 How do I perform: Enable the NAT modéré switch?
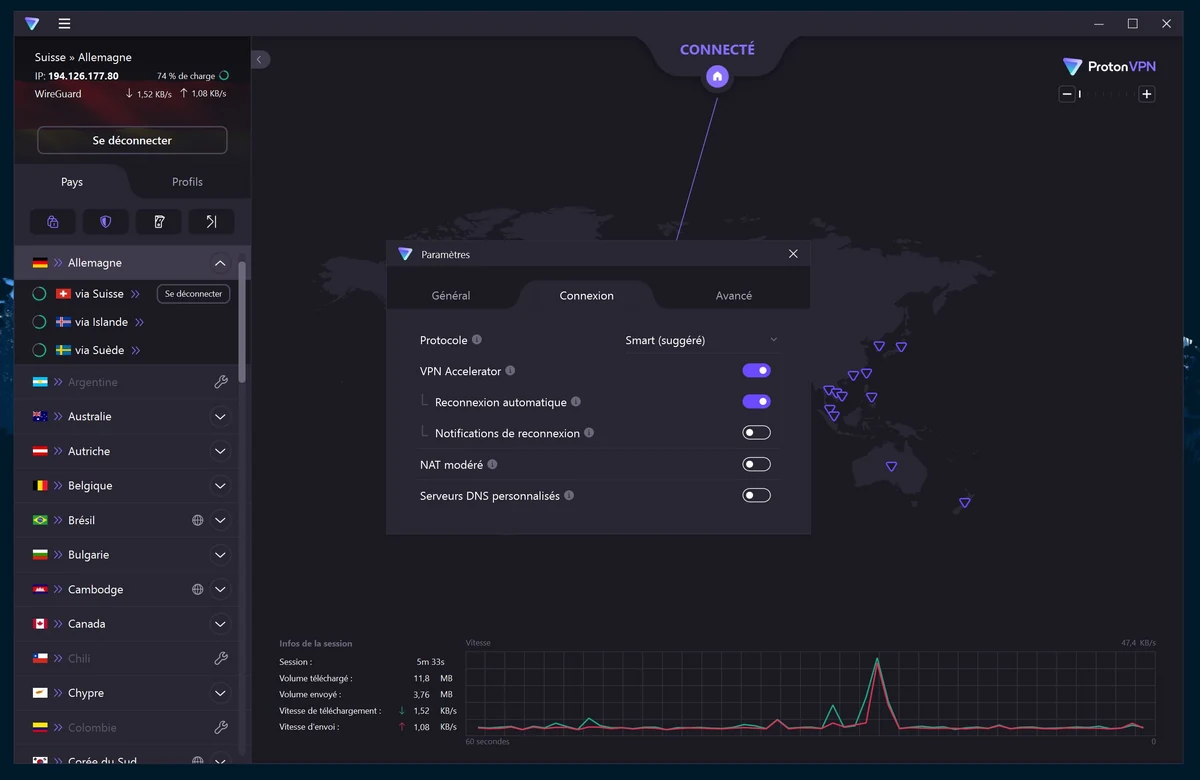(x=756, y=464)
